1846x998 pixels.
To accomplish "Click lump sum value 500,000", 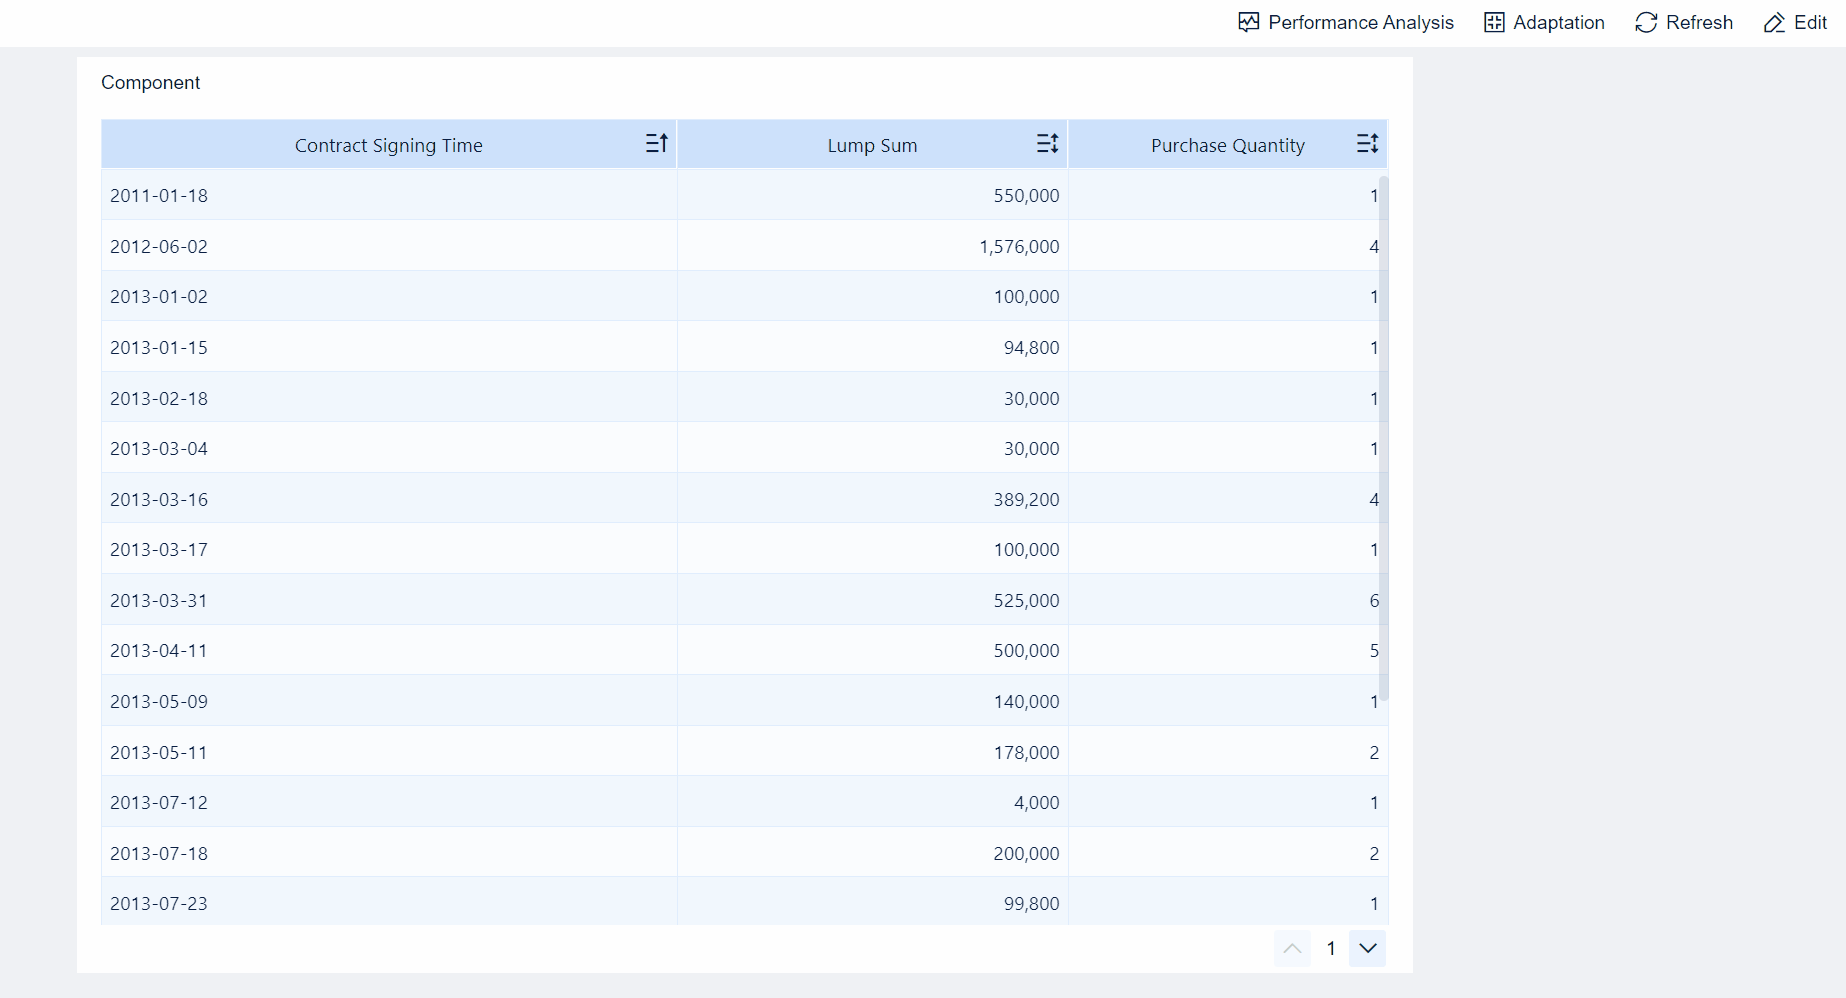I will click(1026, 650).
